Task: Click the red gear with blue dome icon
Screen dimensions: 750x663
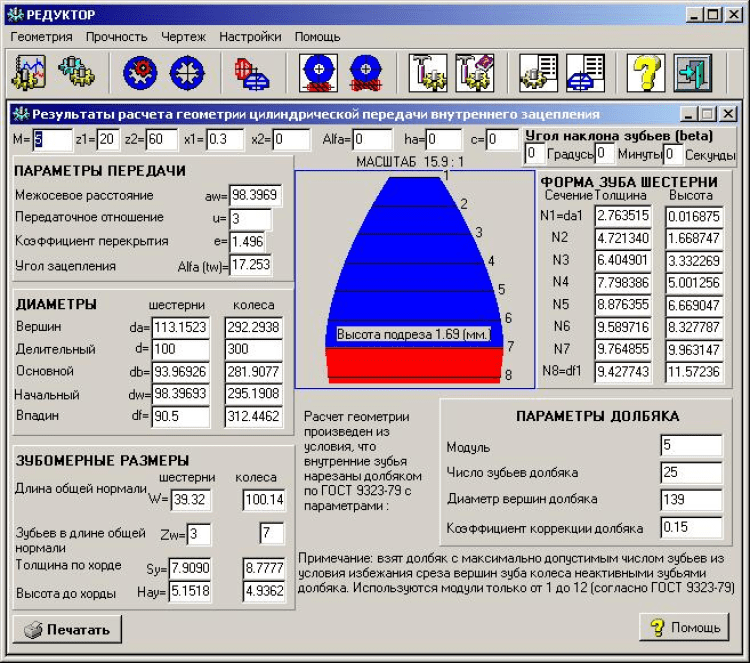Action: 249,72
